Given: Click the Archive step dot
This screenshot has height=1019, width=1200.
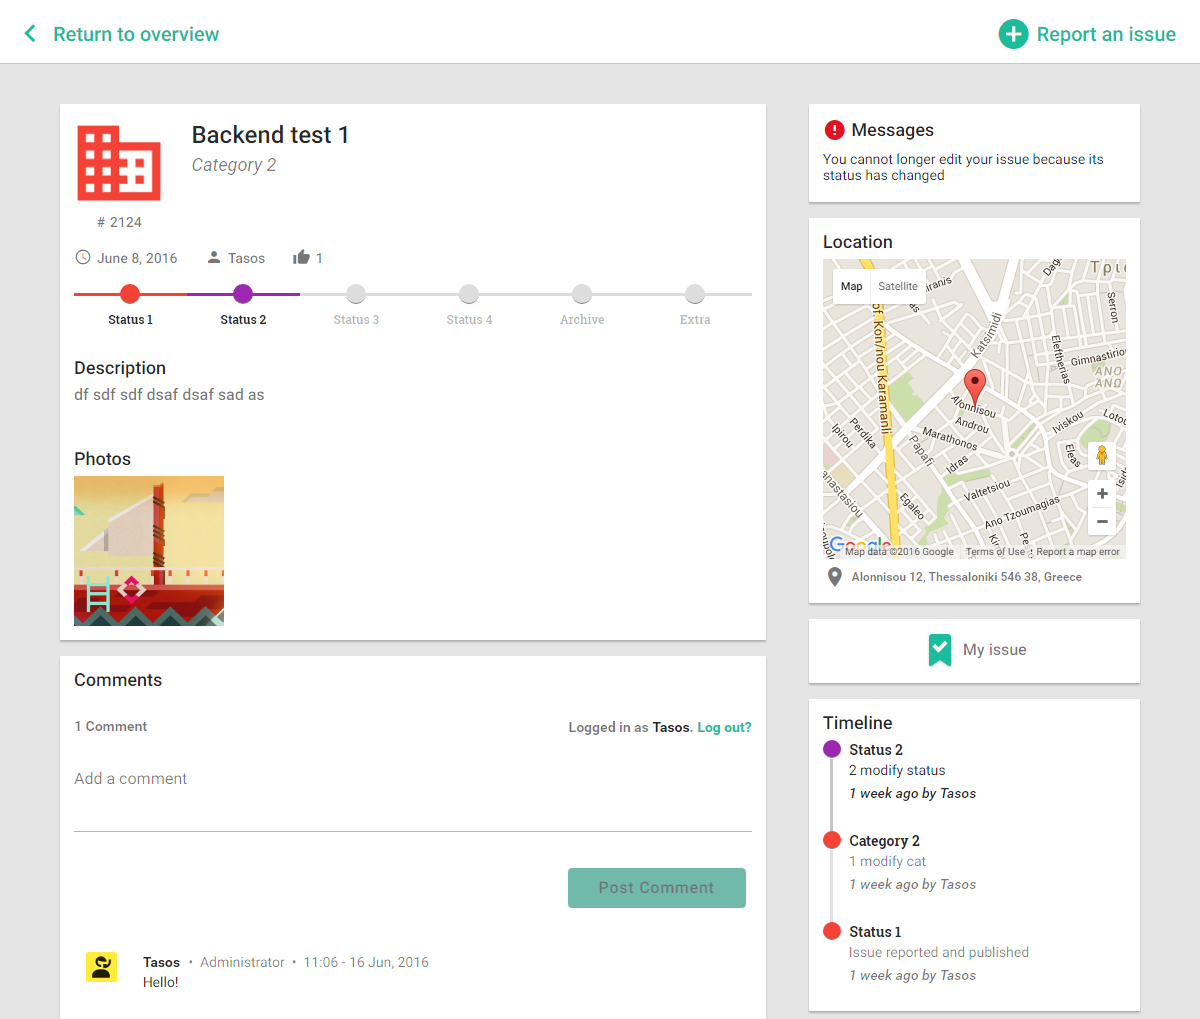Looking at the screenshot, I should 582,294.
